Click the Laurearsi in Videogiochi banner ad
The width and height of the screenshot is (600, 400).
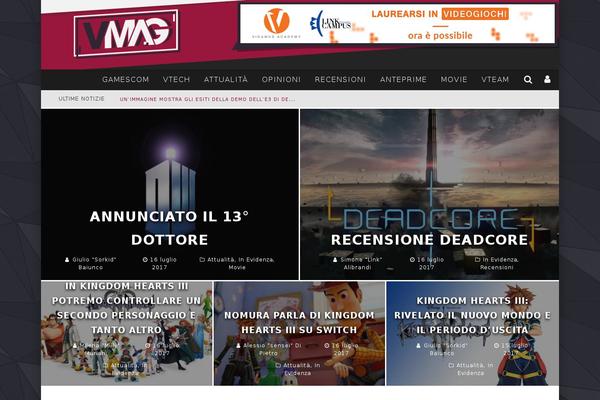point(397,24)
